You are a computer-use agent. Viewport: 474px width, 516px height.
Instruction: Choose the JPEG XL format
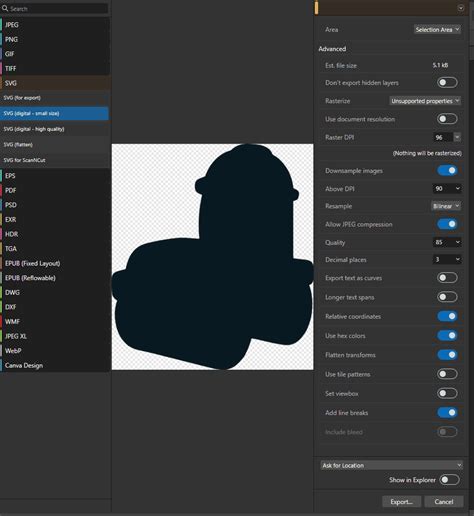55,336
